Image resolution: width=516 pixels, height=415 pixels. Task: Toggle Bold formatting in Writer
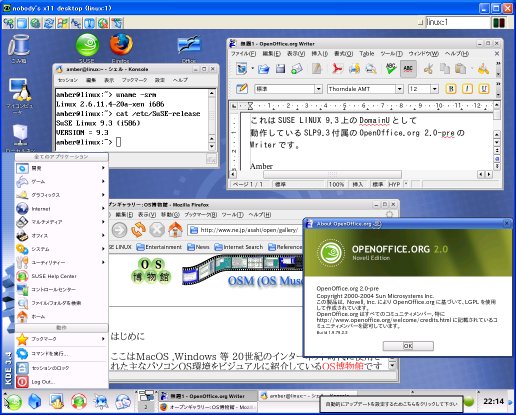451,89
